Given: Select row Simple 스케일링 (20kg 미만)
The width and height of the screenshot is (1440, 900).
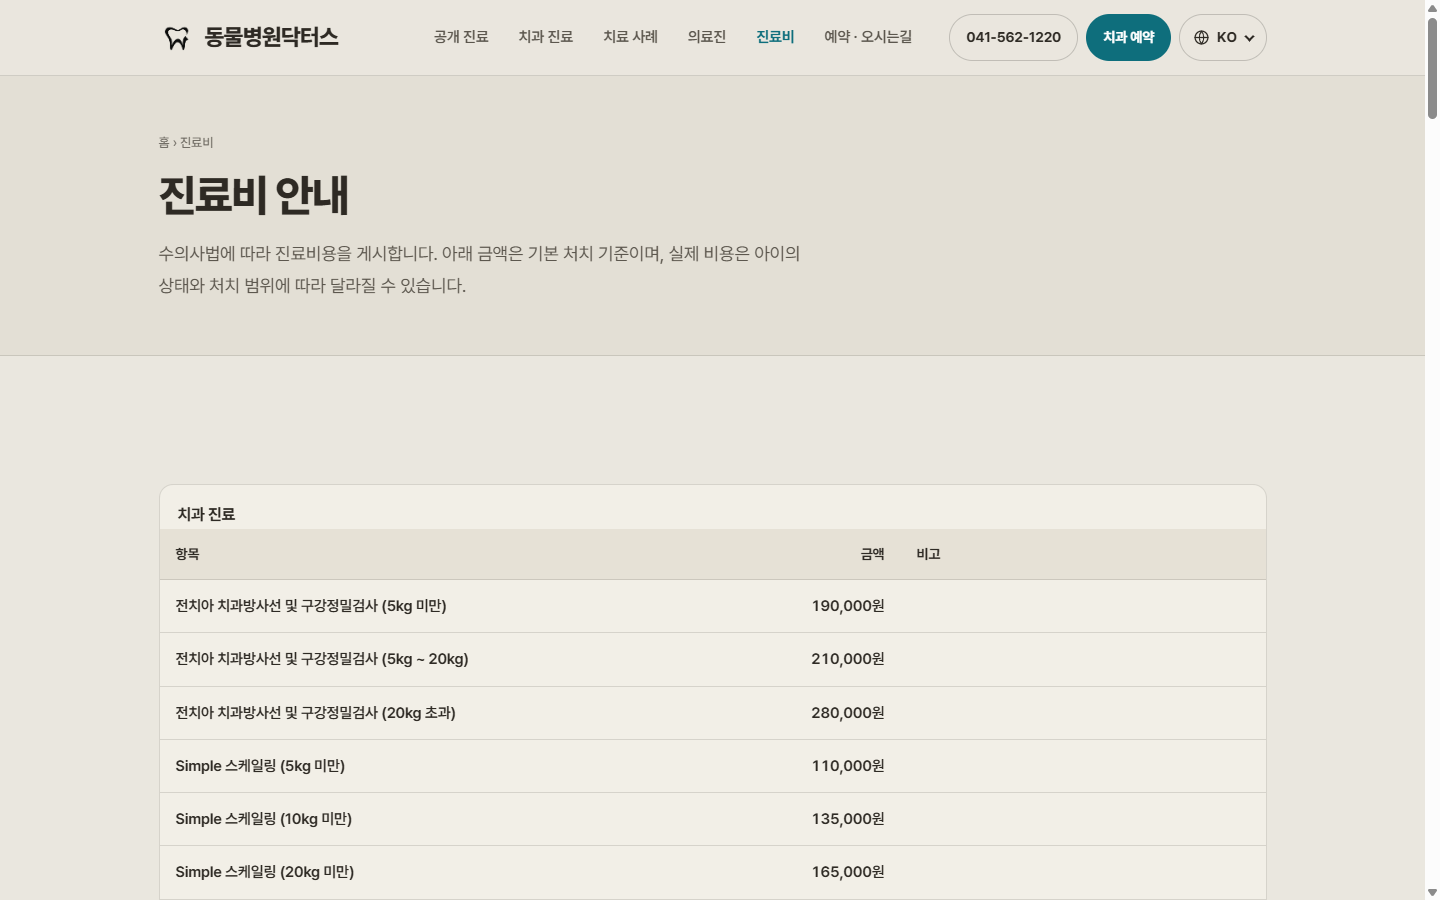Looking at the screenshot, I should click(713, 872).
